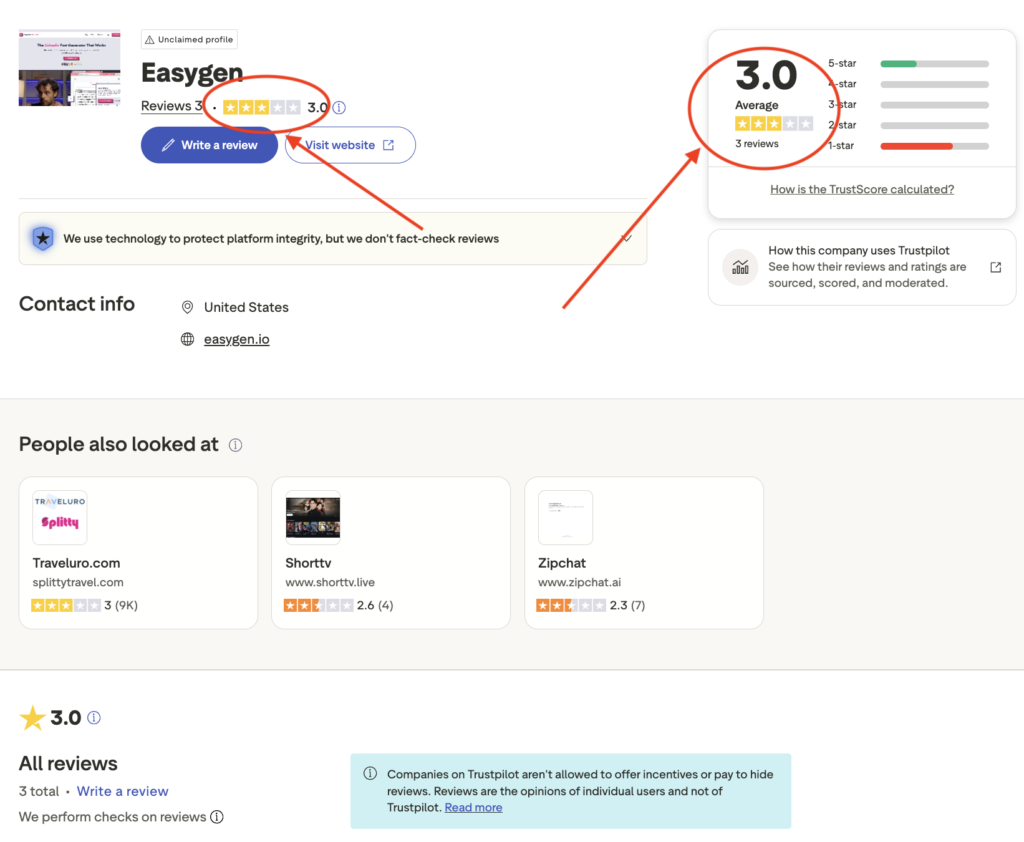This screenshot has height=842, width=1024.
Task: Filter reviews by 5-star bar
Action: pos(934,64)
